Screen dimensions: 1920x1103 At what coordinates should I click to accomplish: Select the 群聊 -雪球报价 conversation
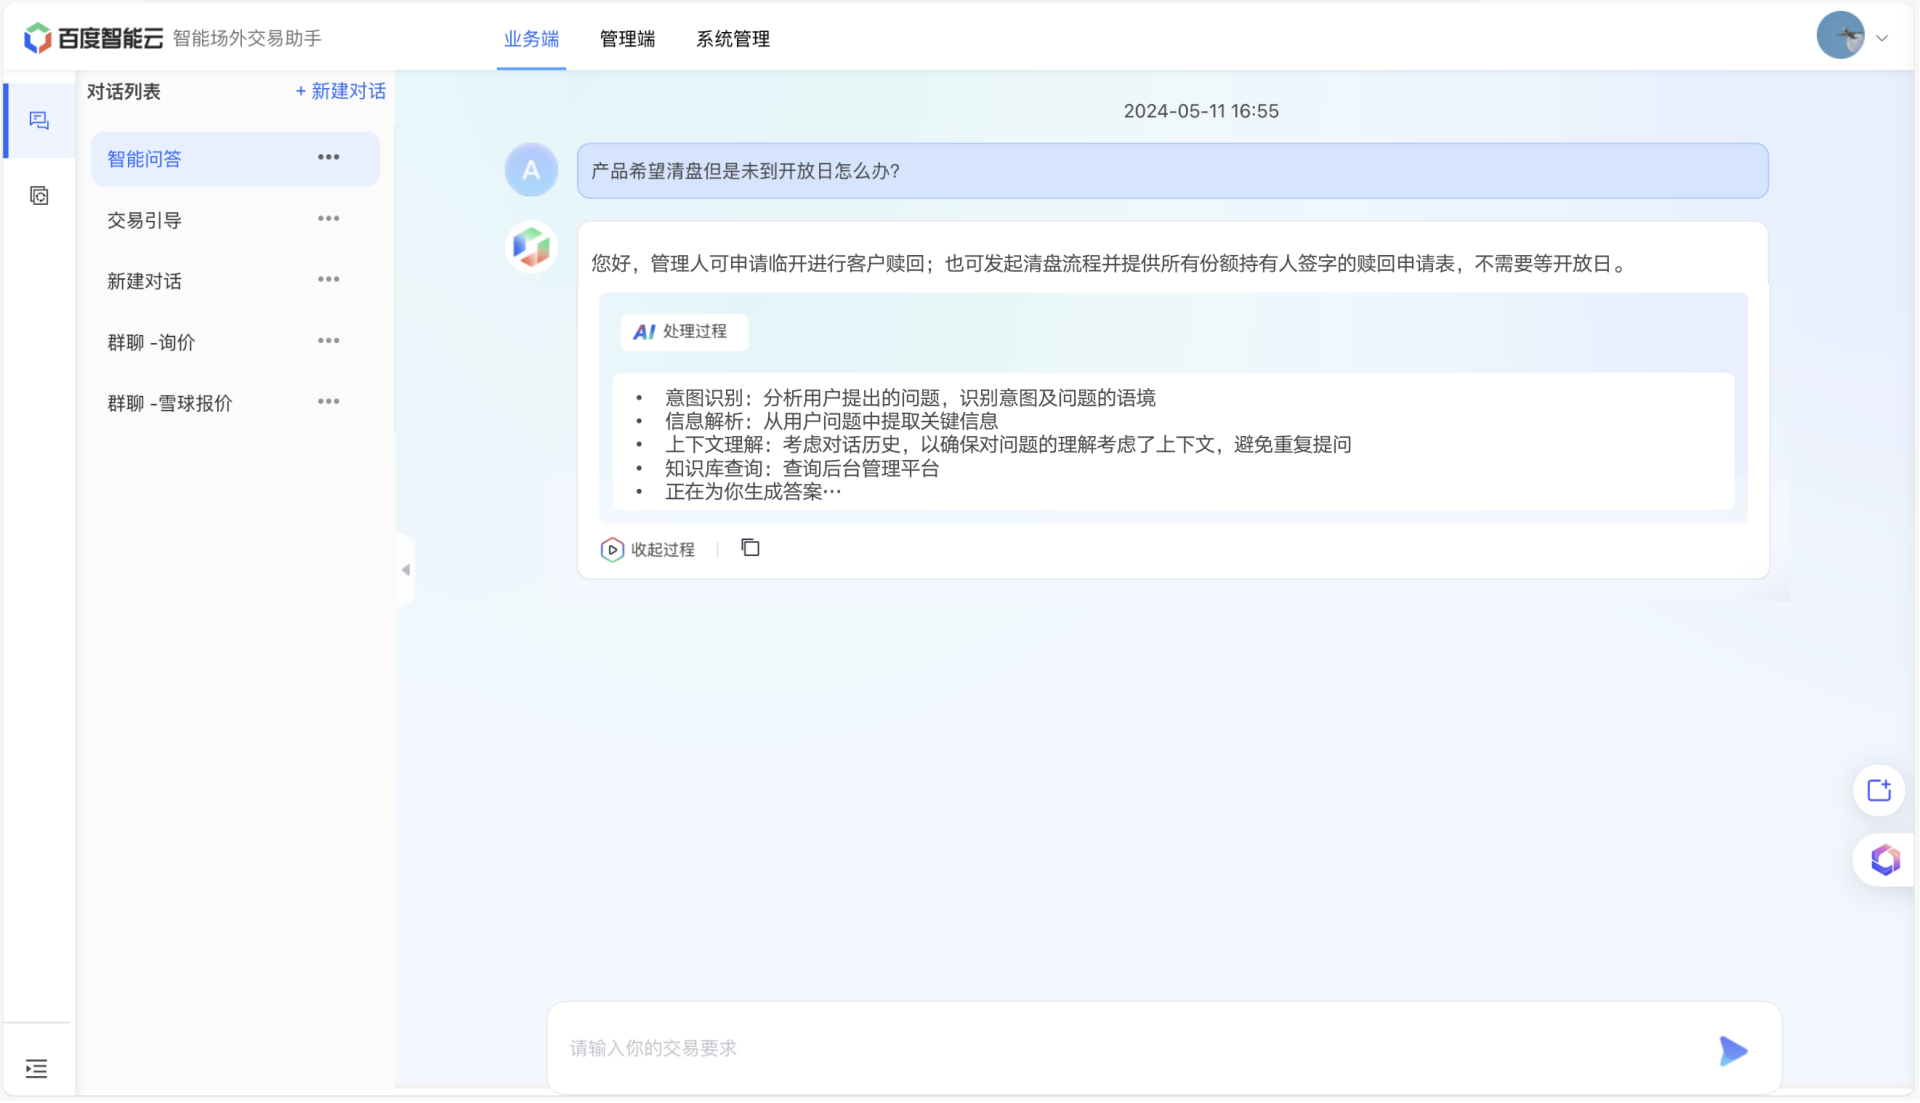pyautogui.click(x=235, y=403)
